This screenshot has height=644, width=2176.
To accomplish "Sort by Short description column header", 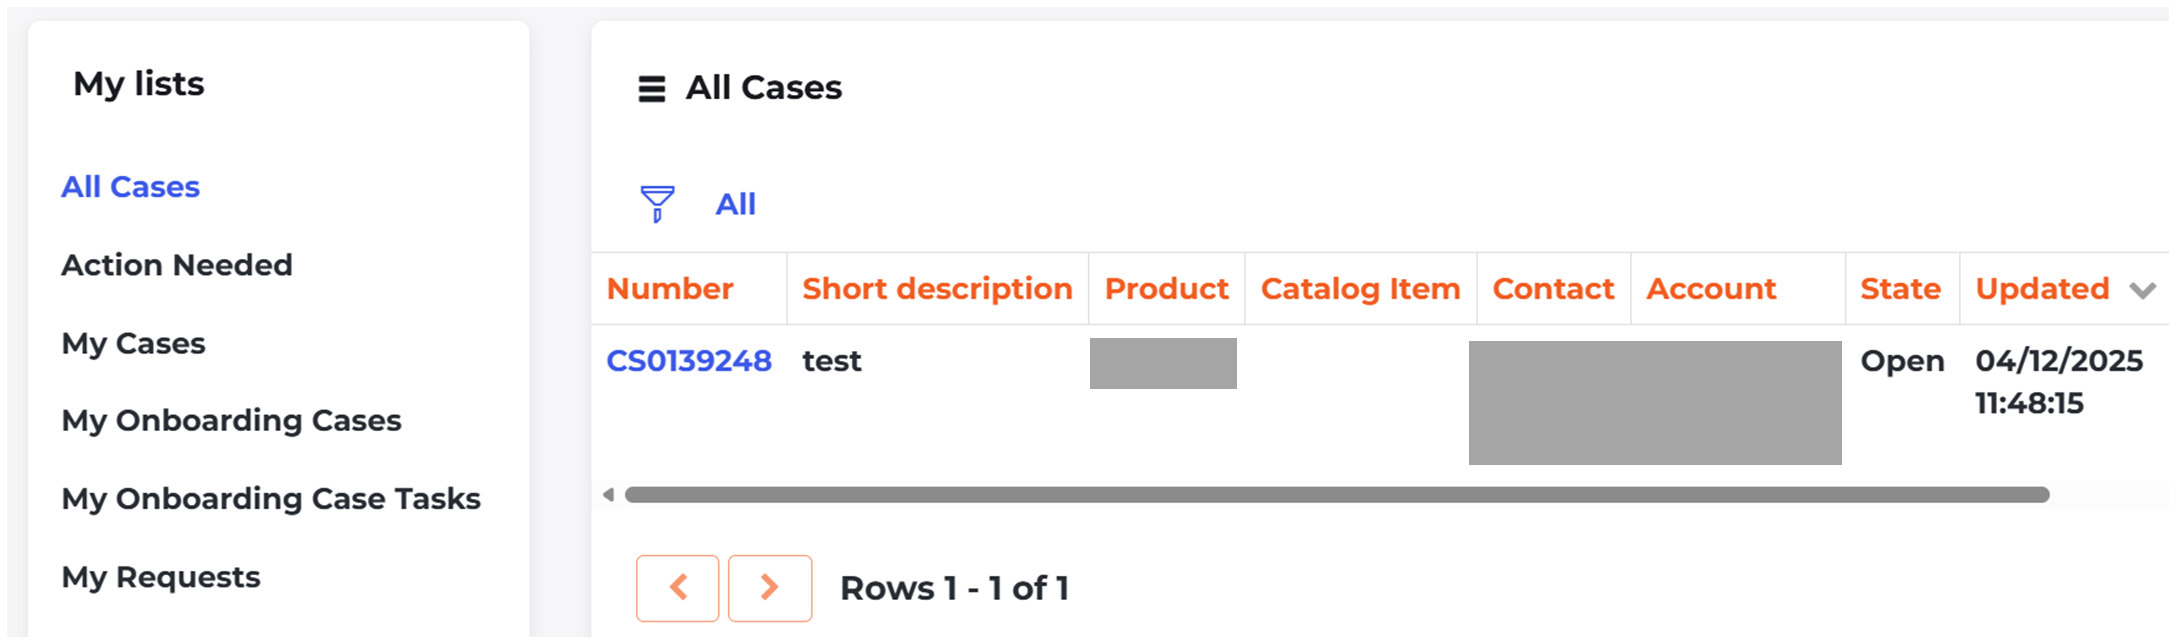I will 937,289.
